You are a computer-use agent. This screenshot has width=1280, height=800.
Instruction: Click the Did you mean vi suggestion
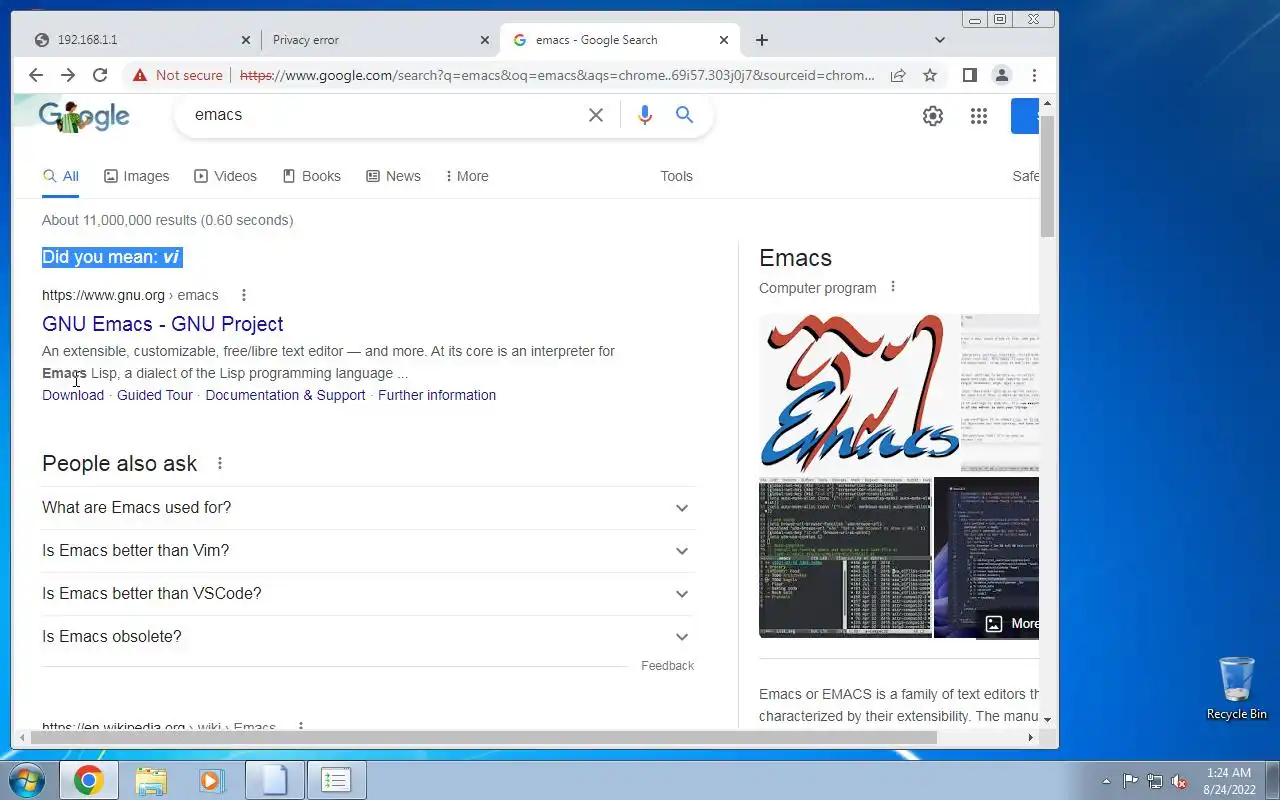click(x=171, y=257)
